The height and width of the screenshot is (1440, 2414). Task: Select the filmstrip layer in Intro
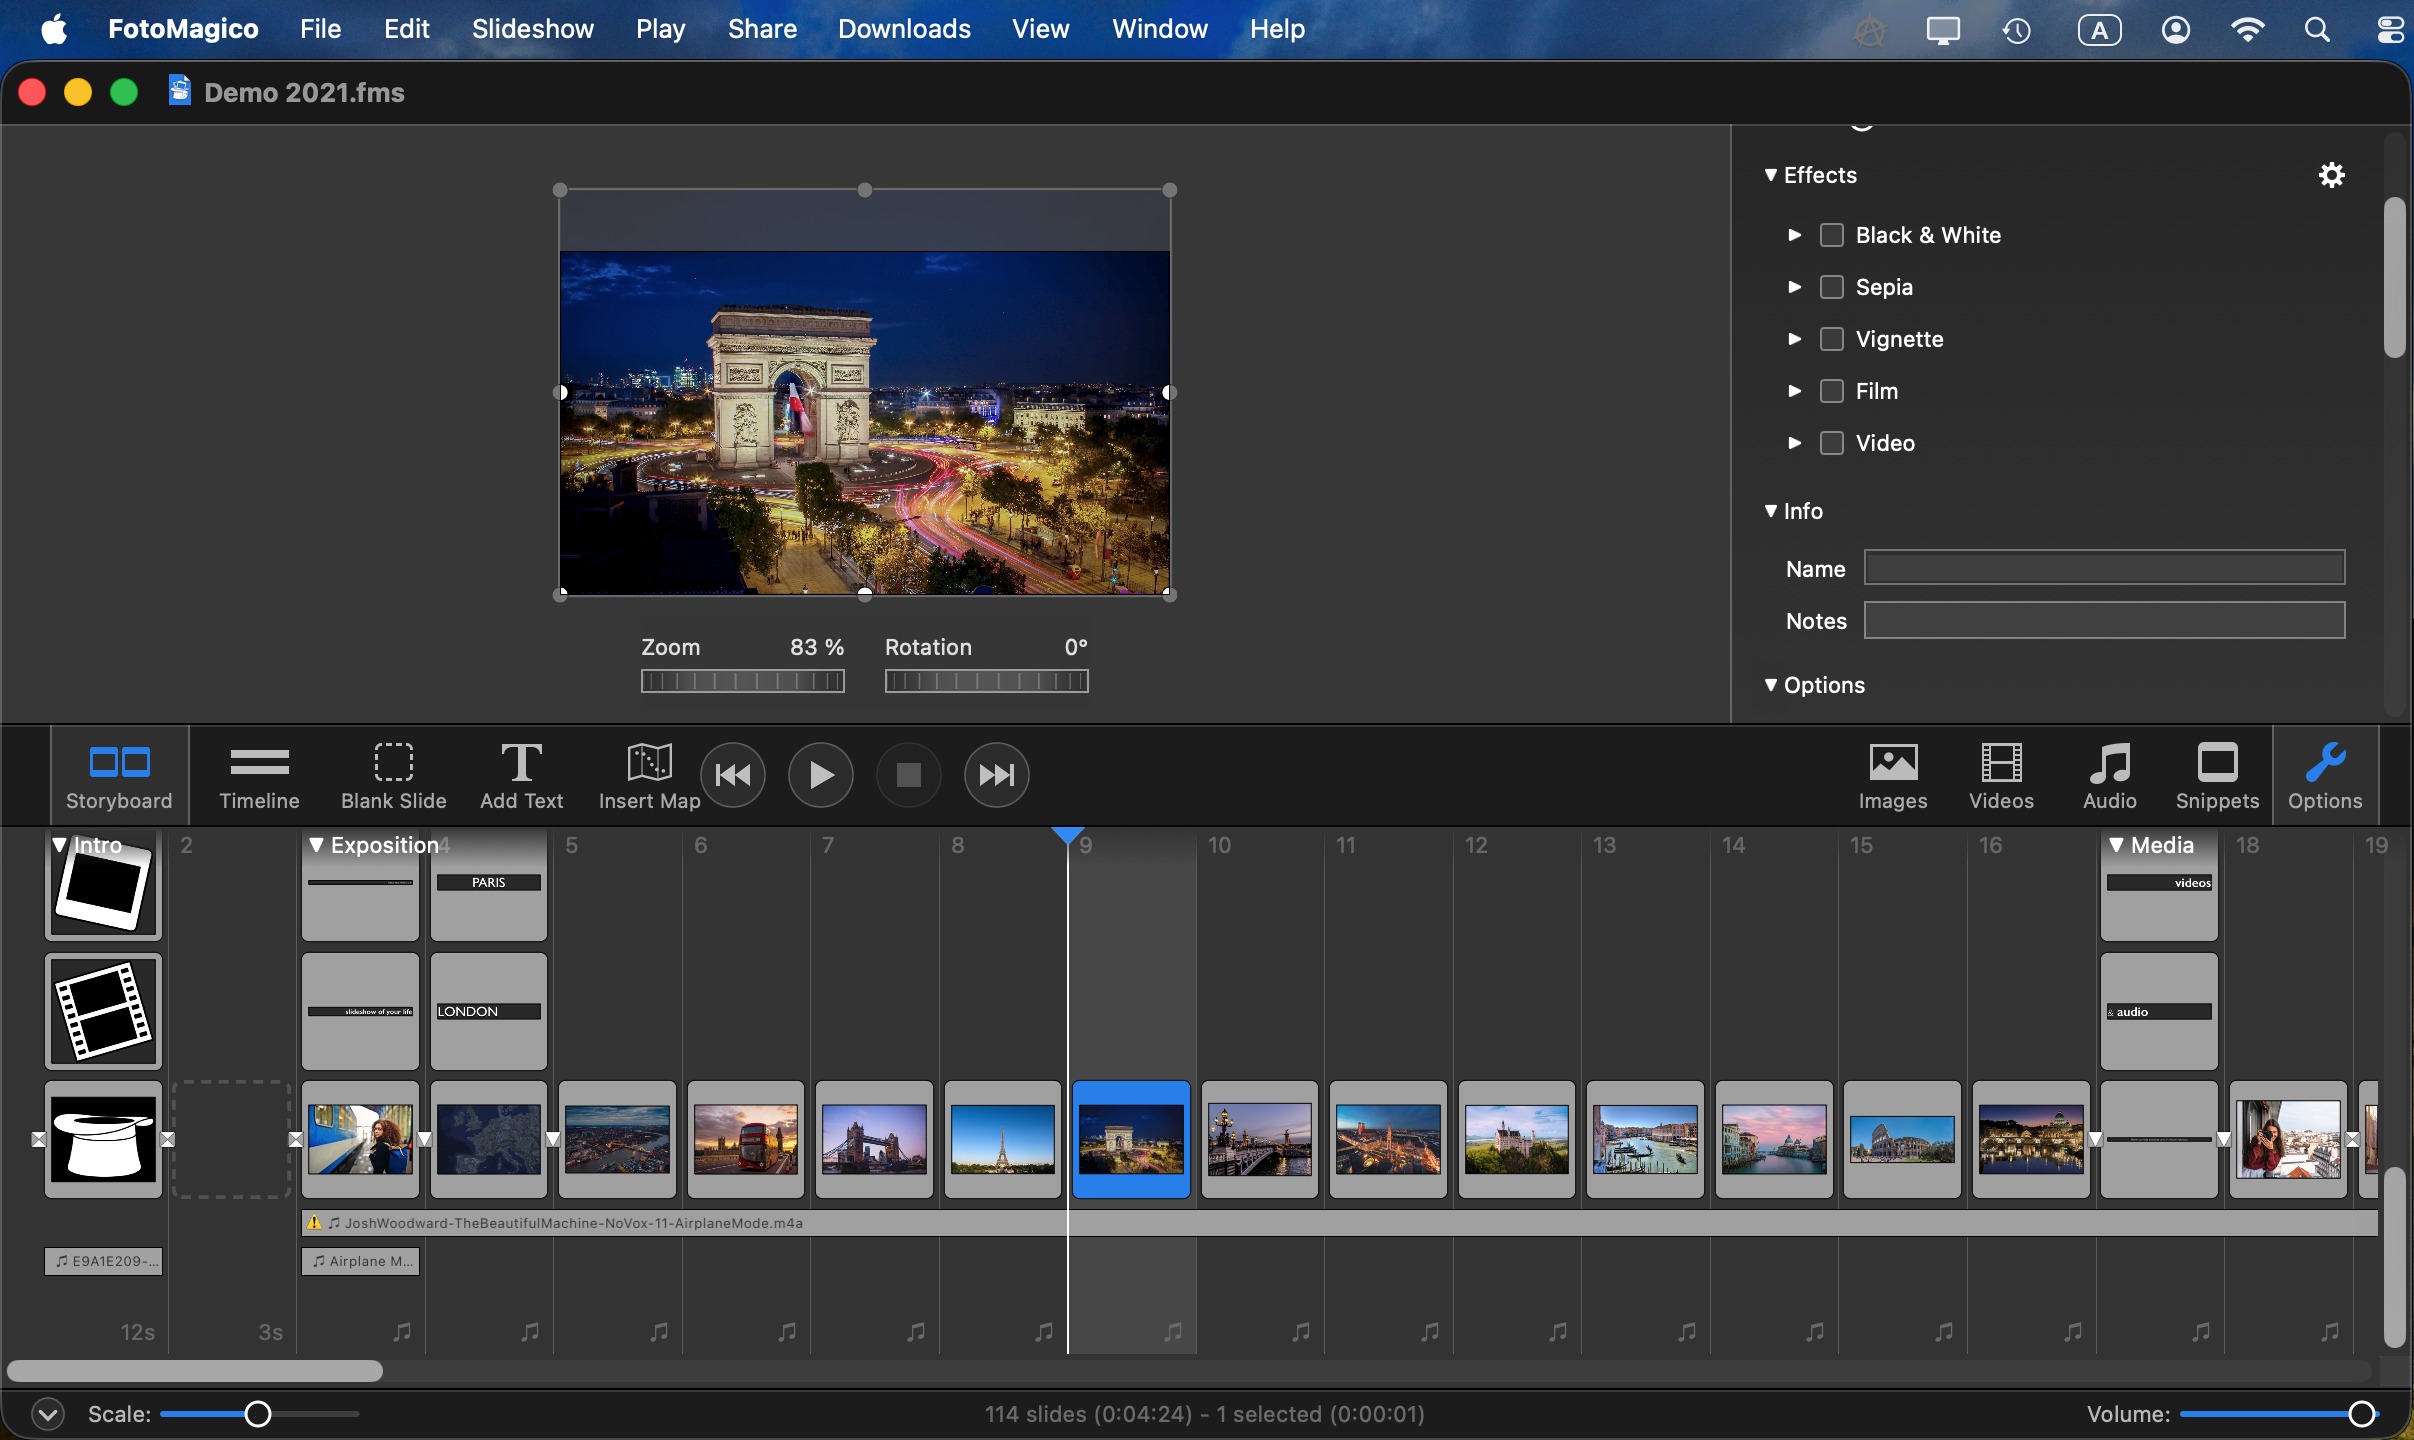(103, 1010)
